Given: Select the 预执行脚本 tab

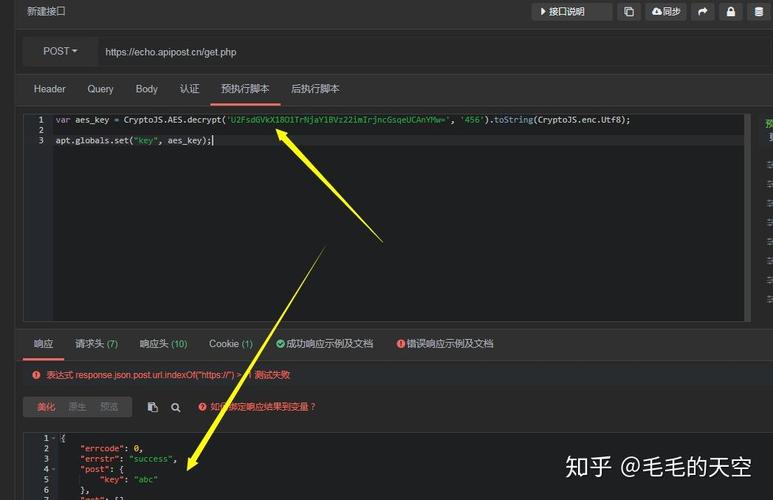Looking at the screenshot, I should click(x=245, y=89).
